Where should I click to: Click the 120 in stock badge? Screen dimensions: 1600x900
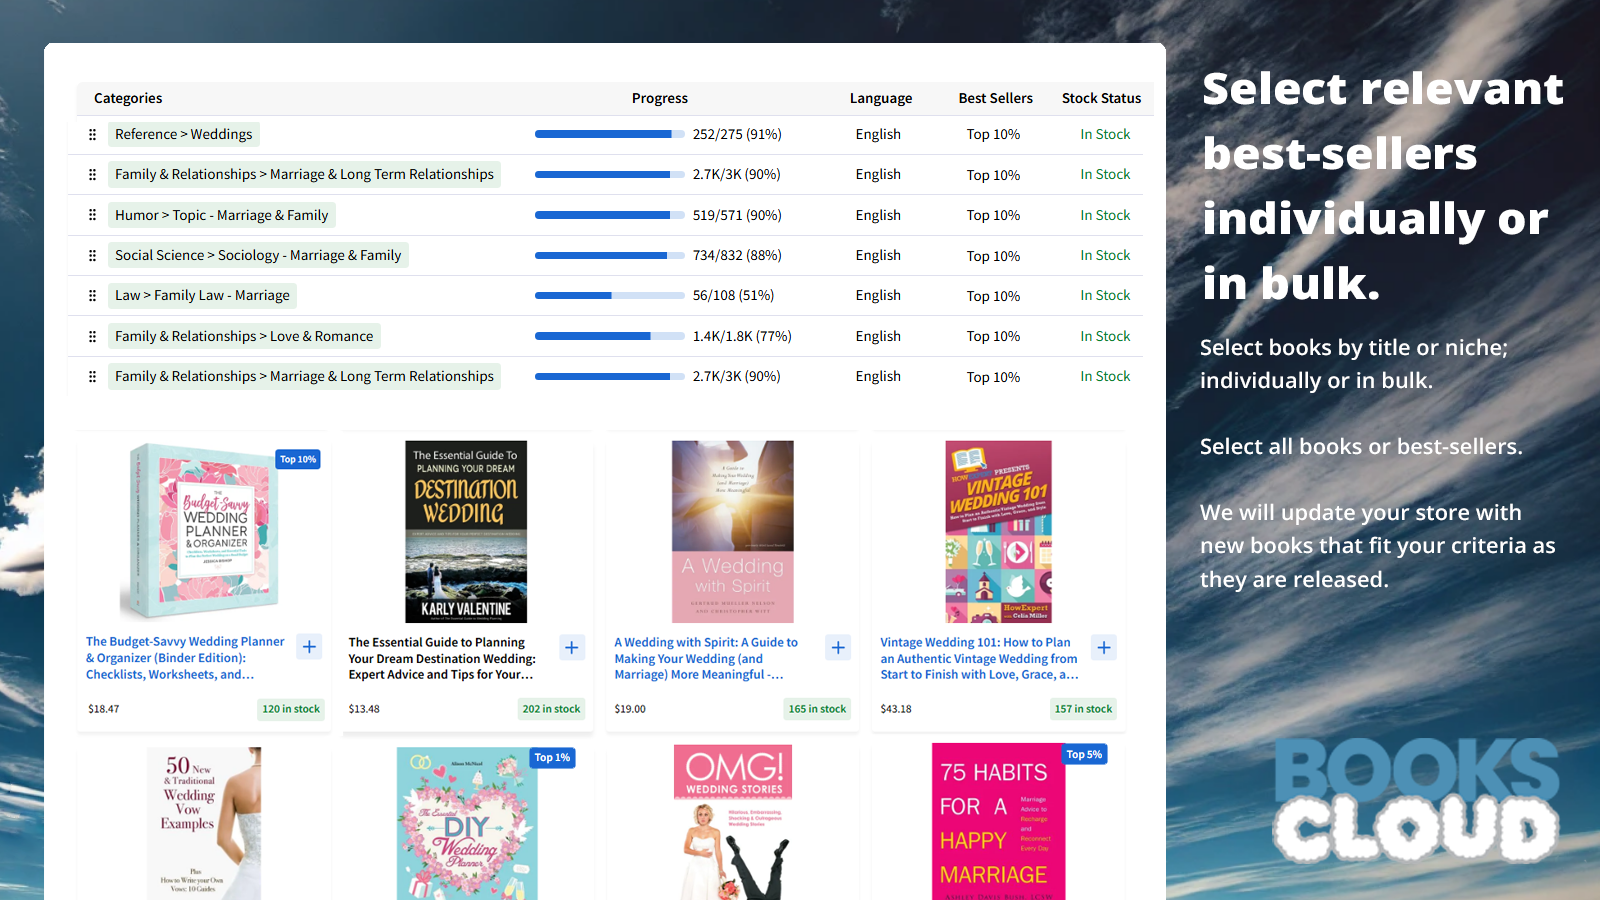pos(291,709)
